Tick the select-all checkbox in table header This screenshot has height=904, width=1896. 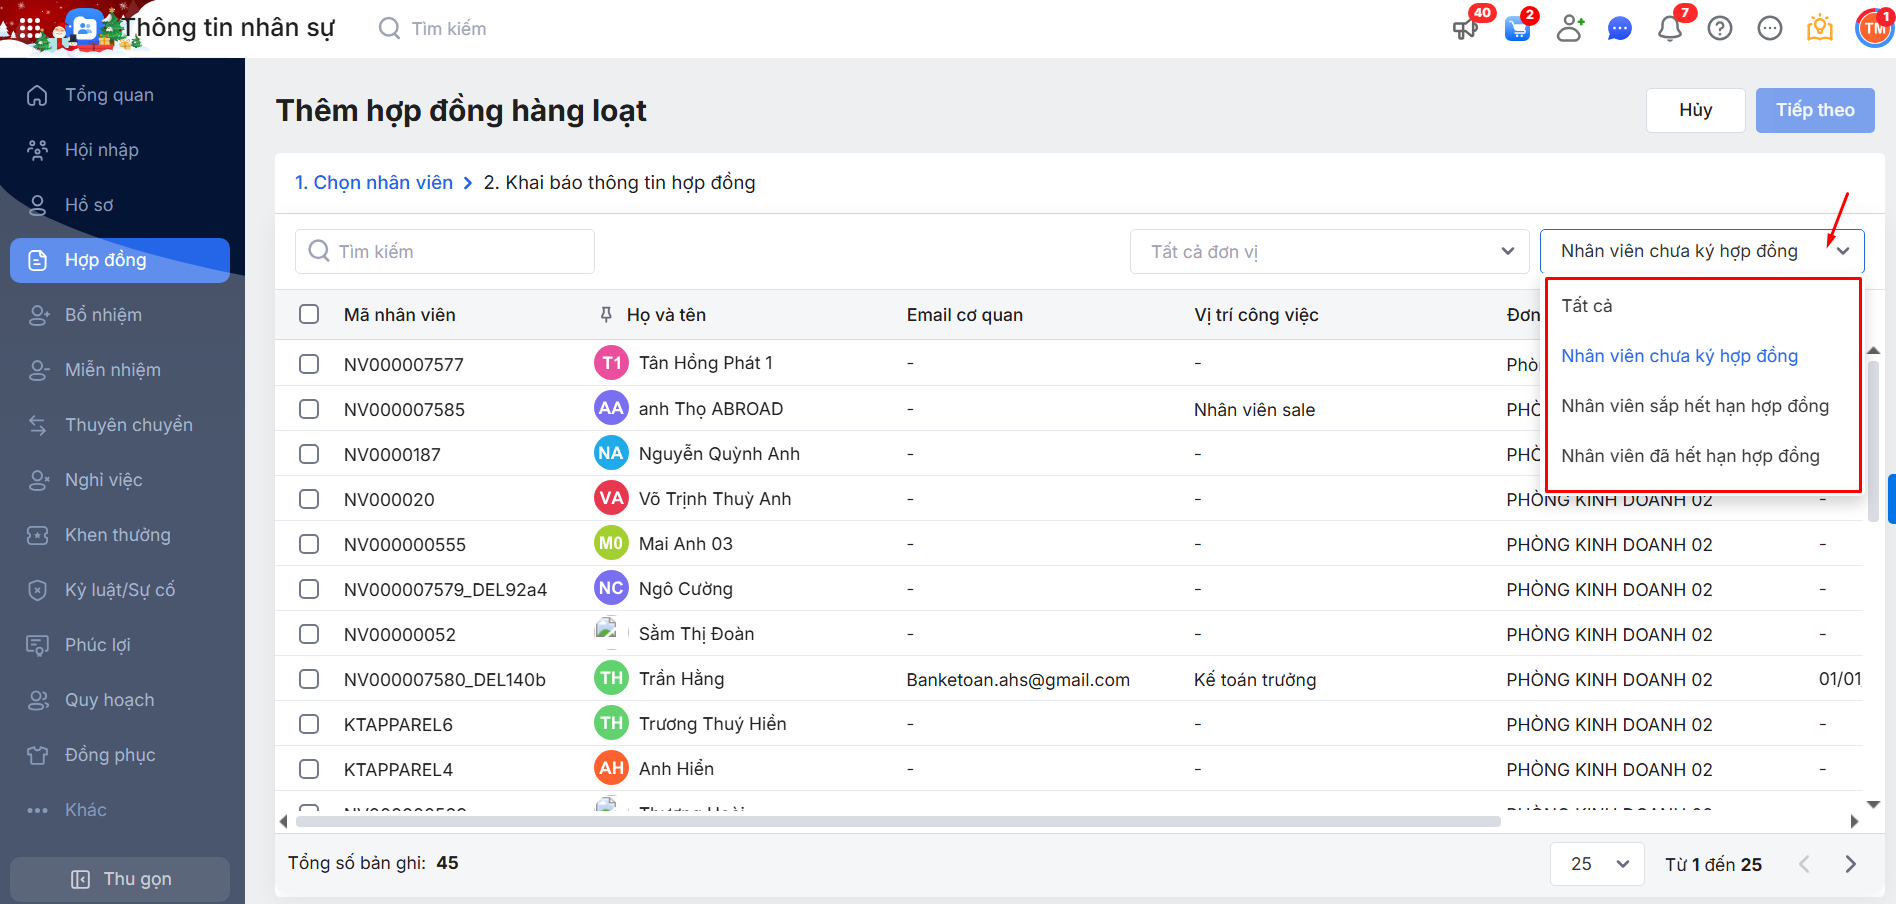(x=309, y=315)
